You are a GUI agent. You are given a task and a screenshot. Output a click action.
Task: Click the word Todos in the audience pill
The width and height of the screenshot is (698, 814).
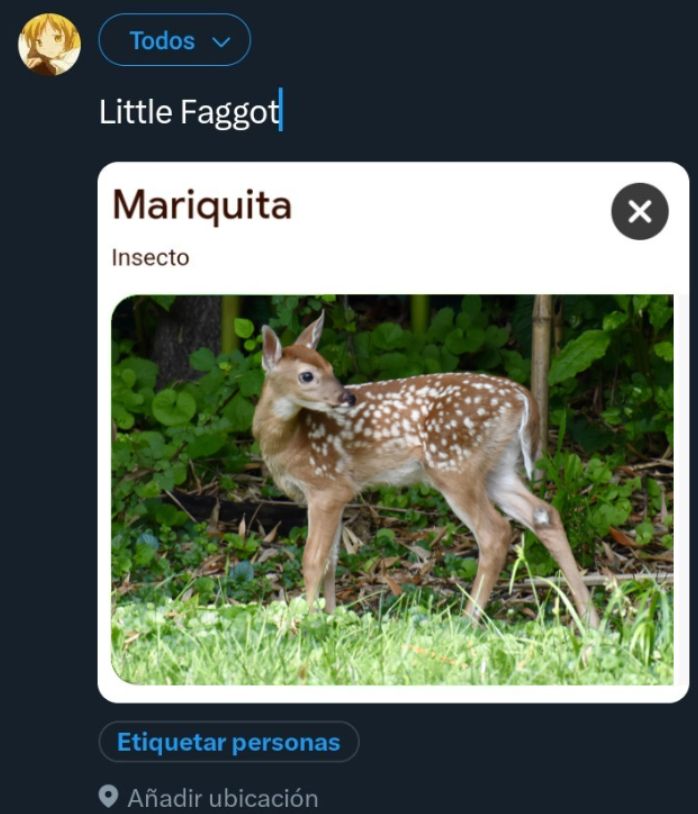[162, 40]
